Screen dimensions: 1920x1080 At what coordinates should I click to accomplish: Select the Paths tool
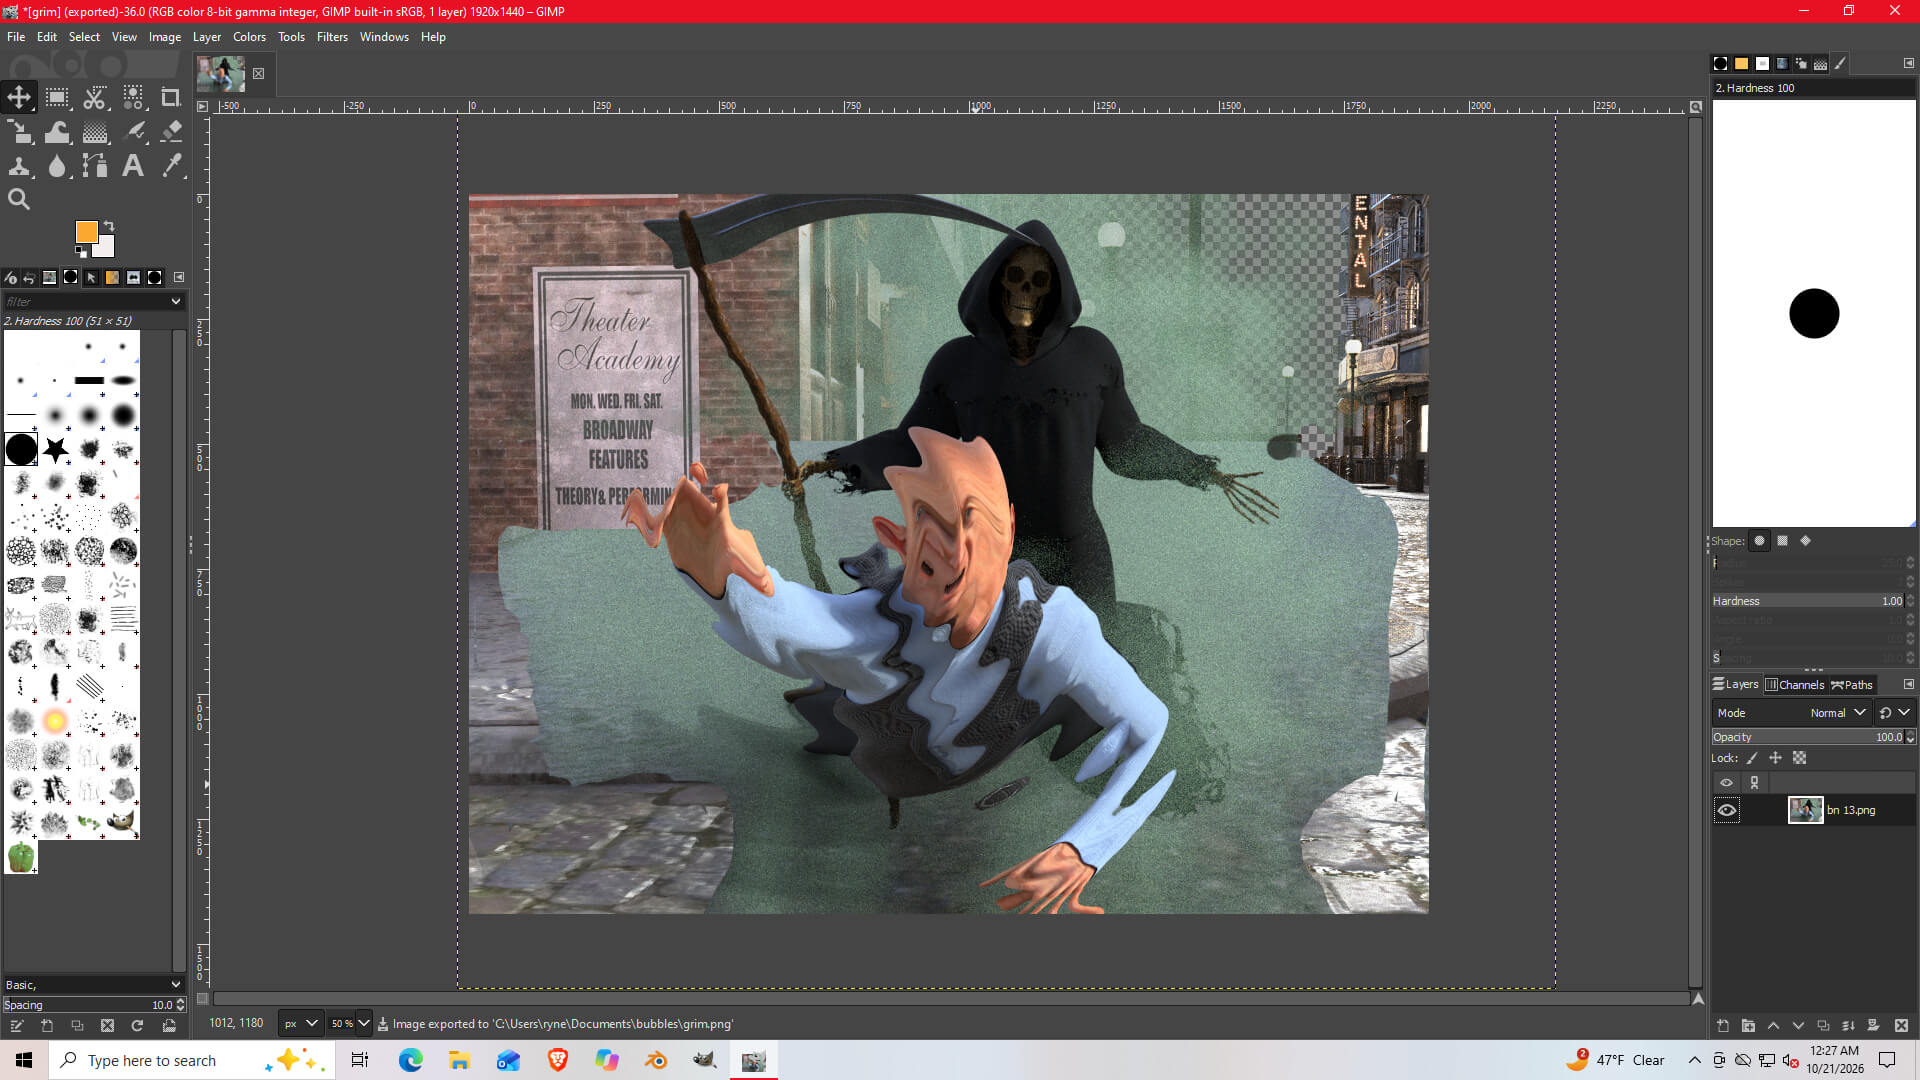[x=95, y=166]
